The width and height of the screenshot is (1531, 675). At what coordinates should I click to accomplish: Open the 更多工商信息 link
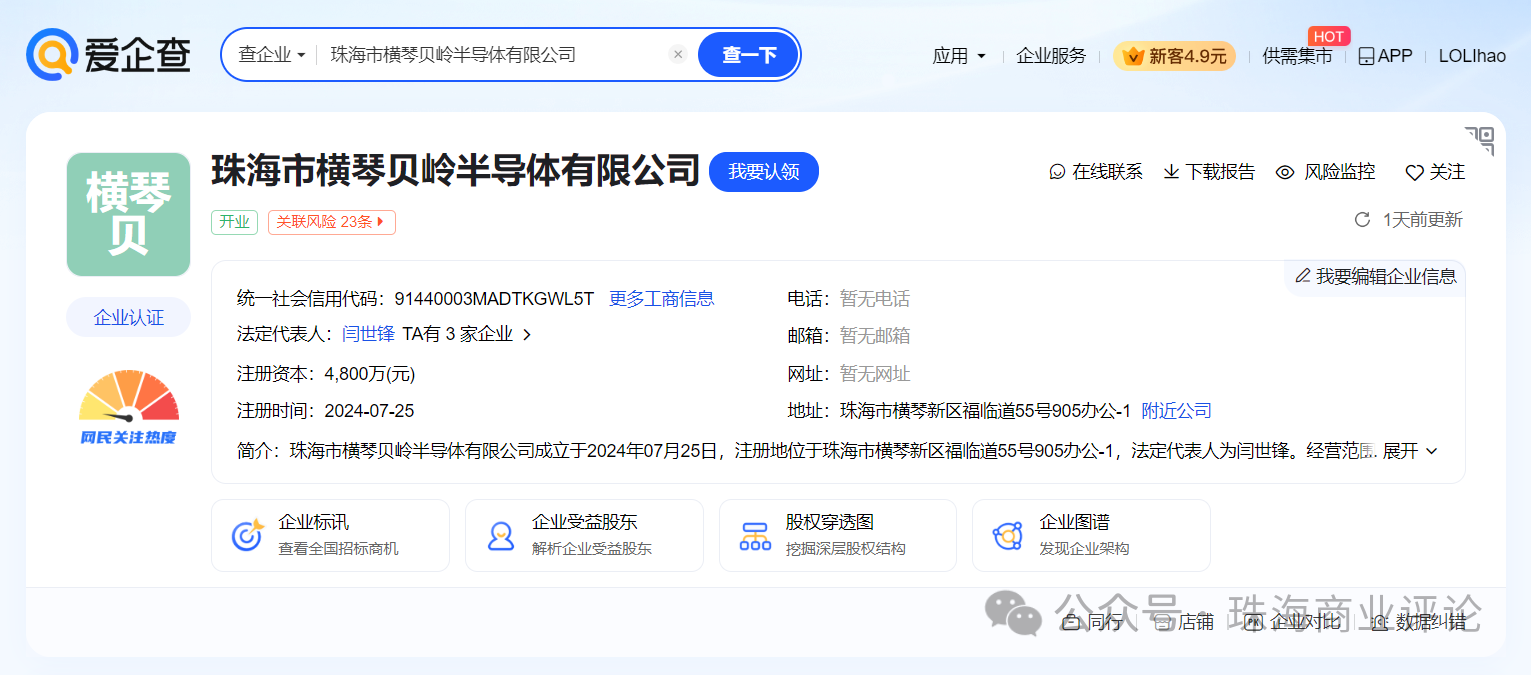click(x=662, y=298)
